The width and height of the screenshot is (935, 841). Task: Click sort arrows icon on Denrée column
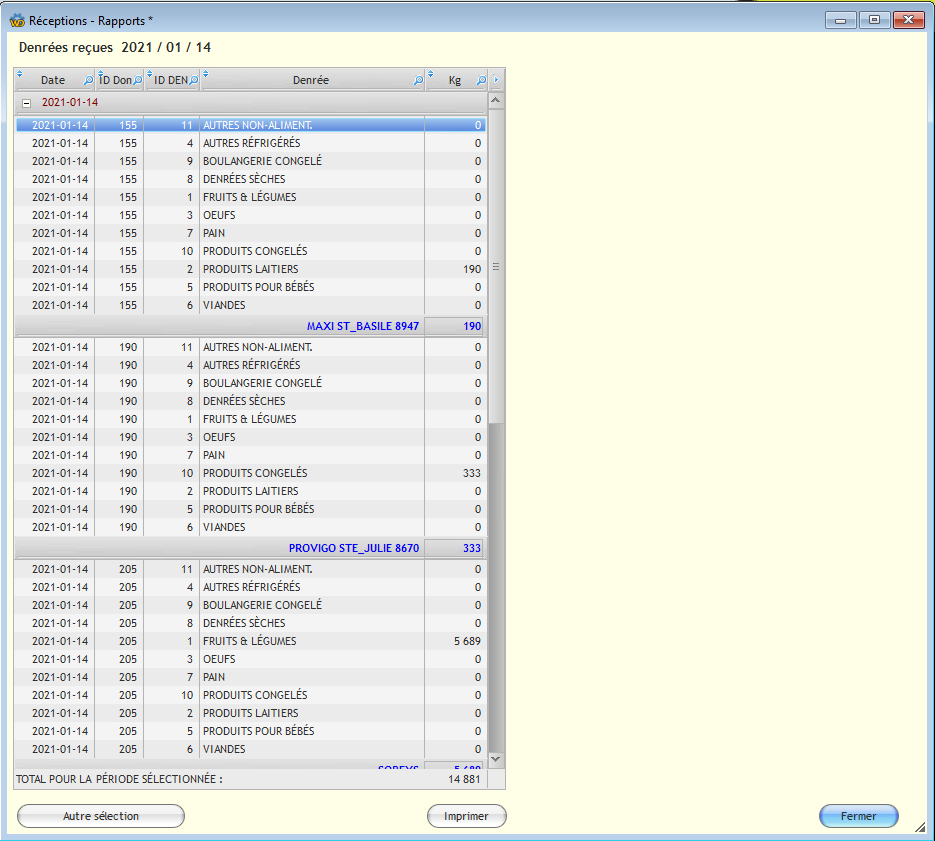[x=206, y=74]
